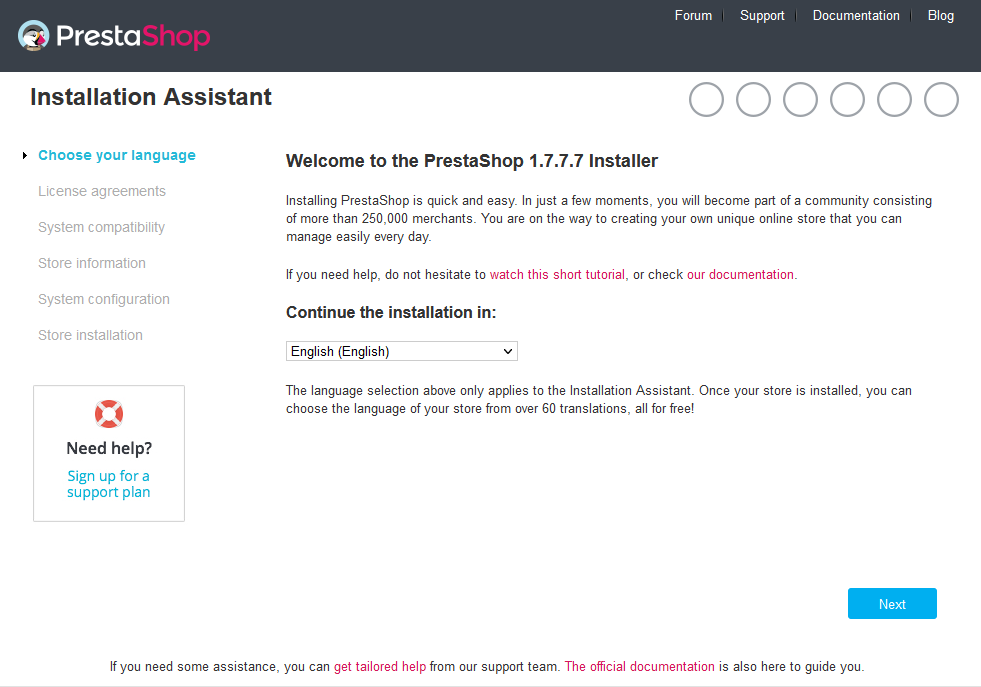
Task: Go to Documentation in the header
Action: tap(856, 16)
